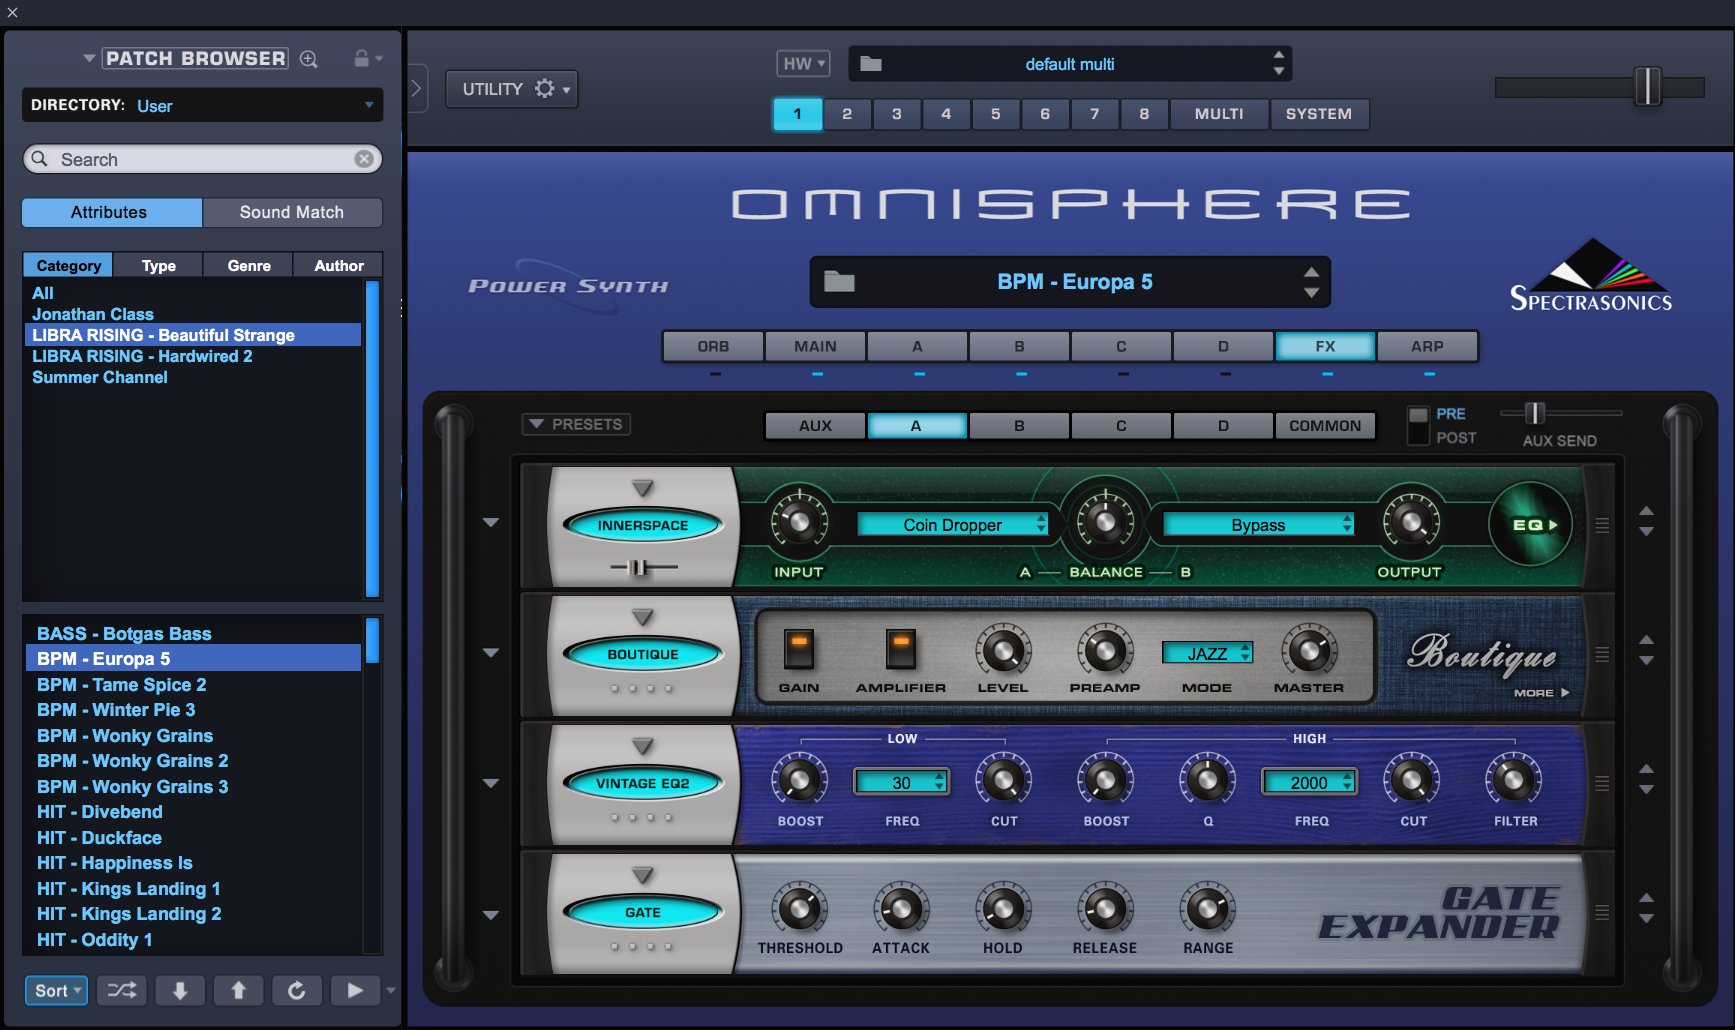The image size is (1735, 1030).
Task: Adjust the AUX SEND slider
Action: tap(1535, 412)
